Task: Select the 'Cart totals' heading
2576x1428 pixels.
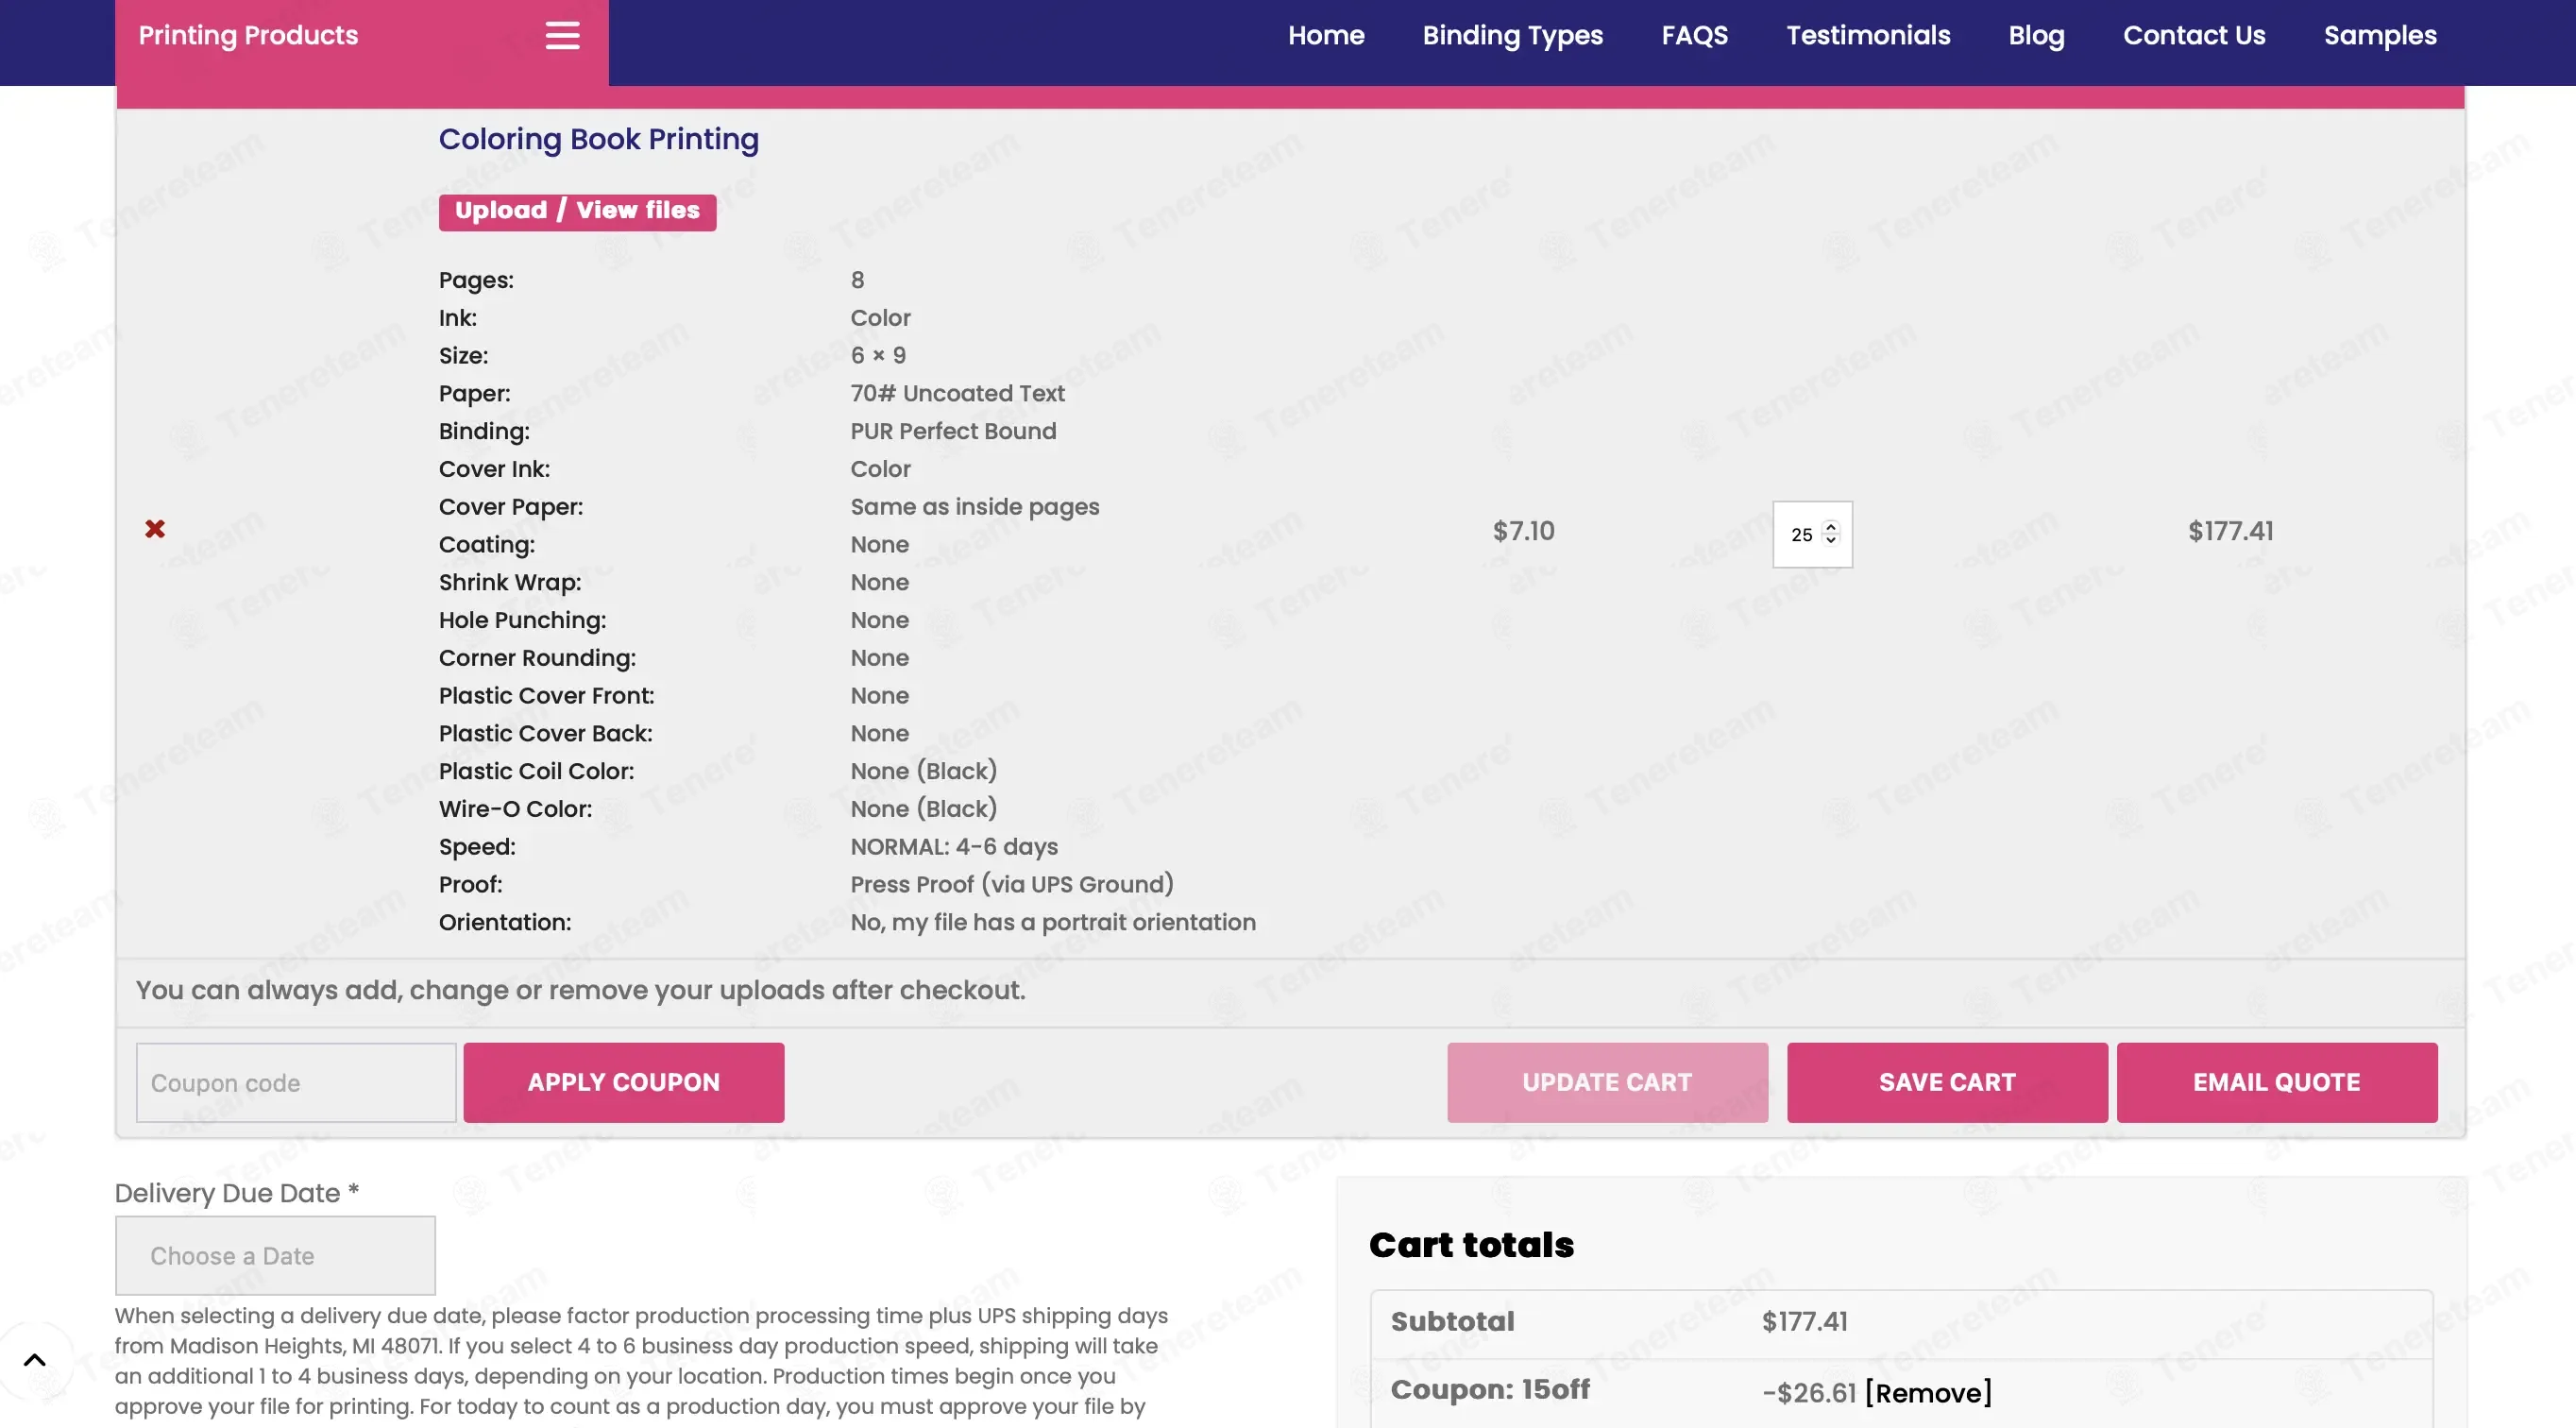Action: [1471, 1245]
